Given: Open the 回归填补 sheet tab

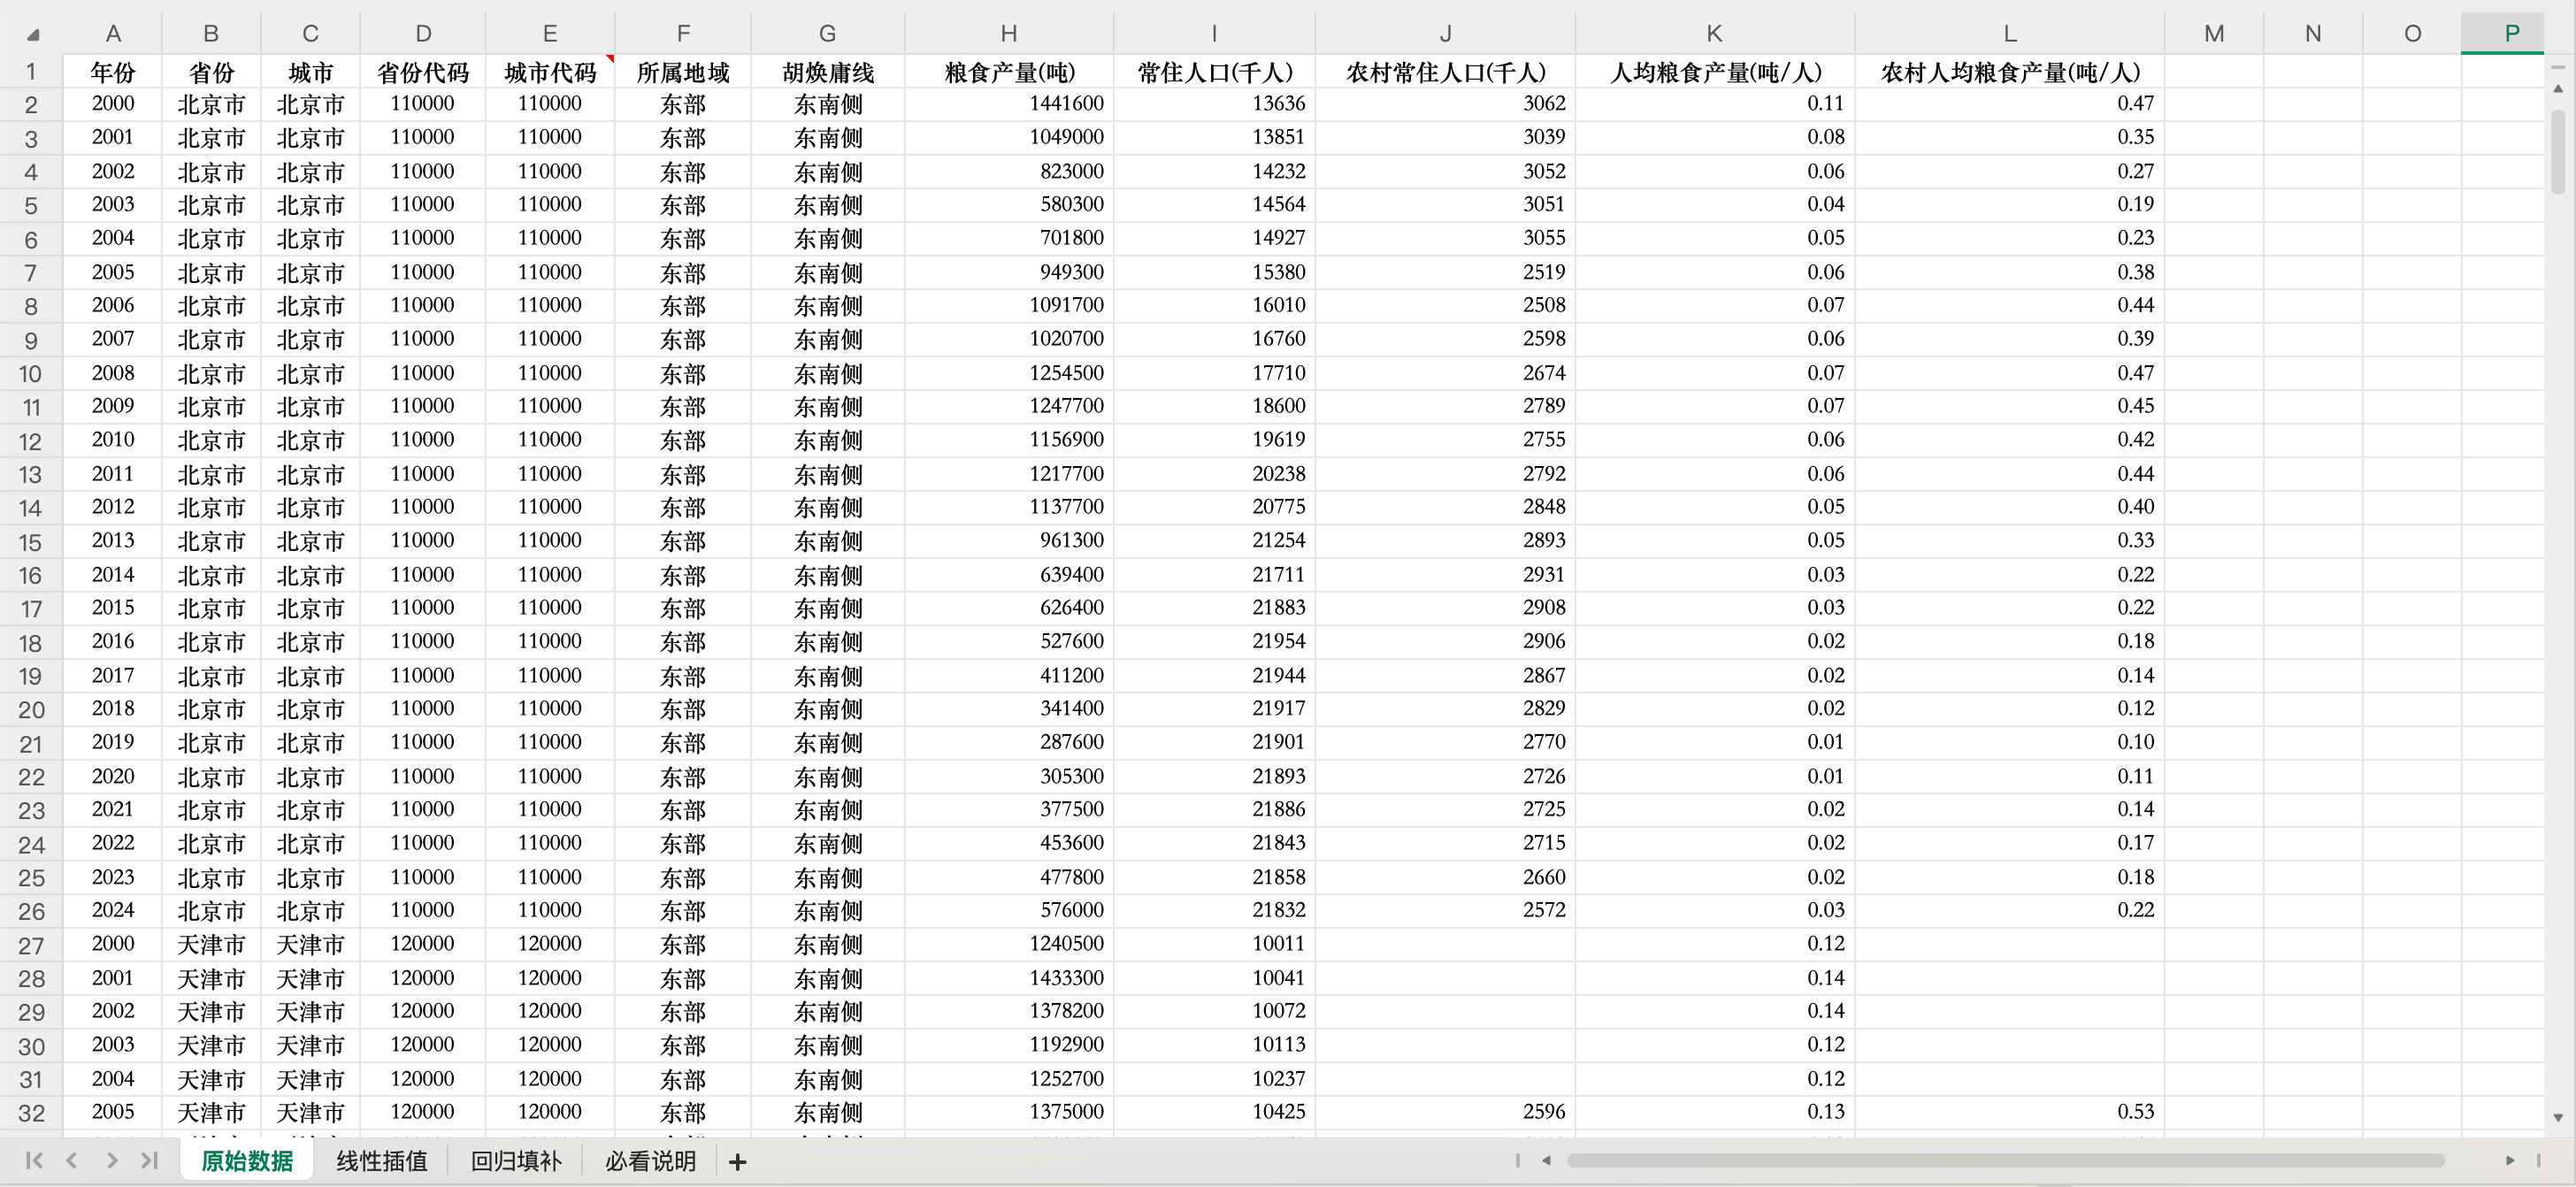Looking at the screenshot, I should (516, 1161).
